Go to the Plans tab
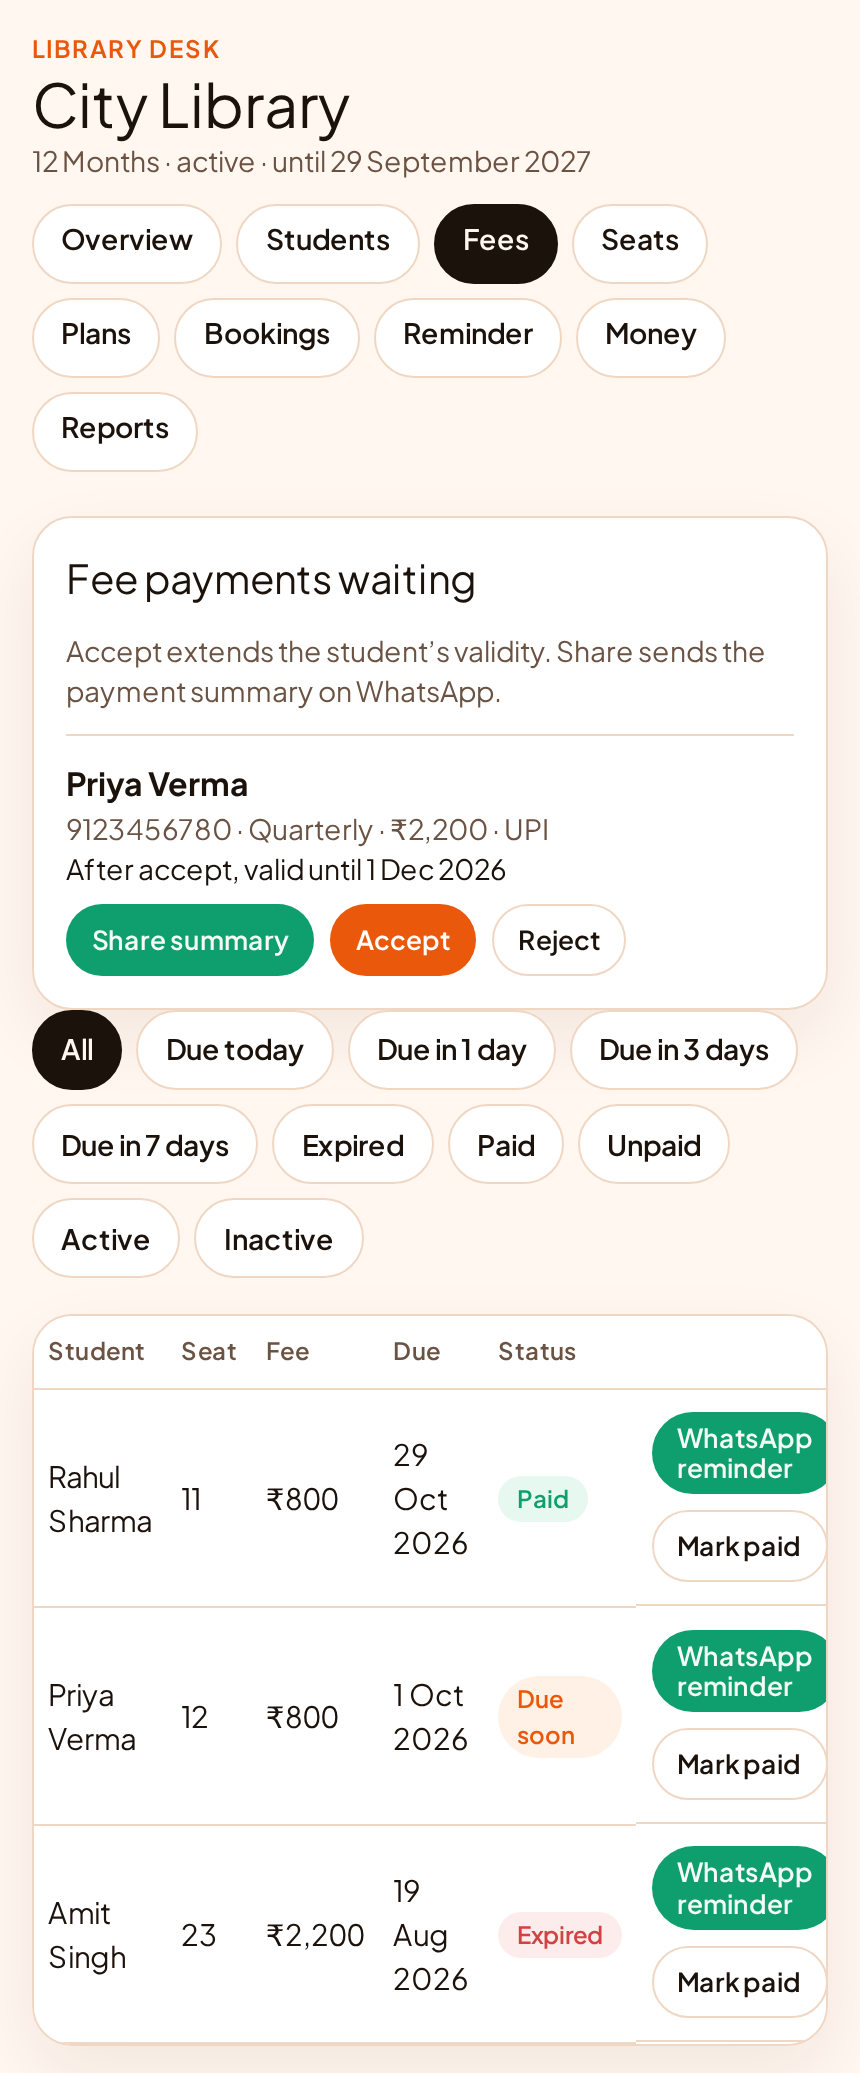Image resolution: width=860 pixels, height=2073 pixels. coord(96,337)
